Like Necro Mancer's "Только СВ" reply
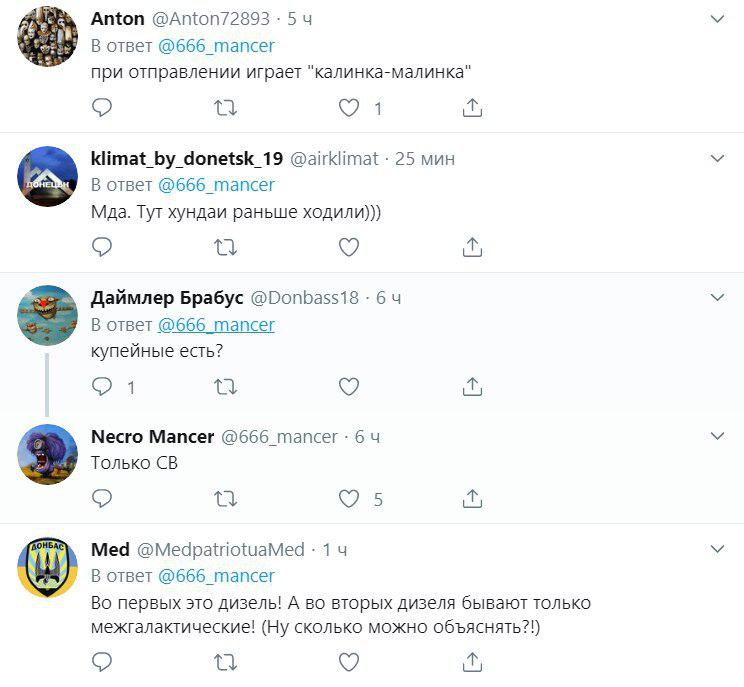This screenshot has width=744, height=687. coord(349,498)
